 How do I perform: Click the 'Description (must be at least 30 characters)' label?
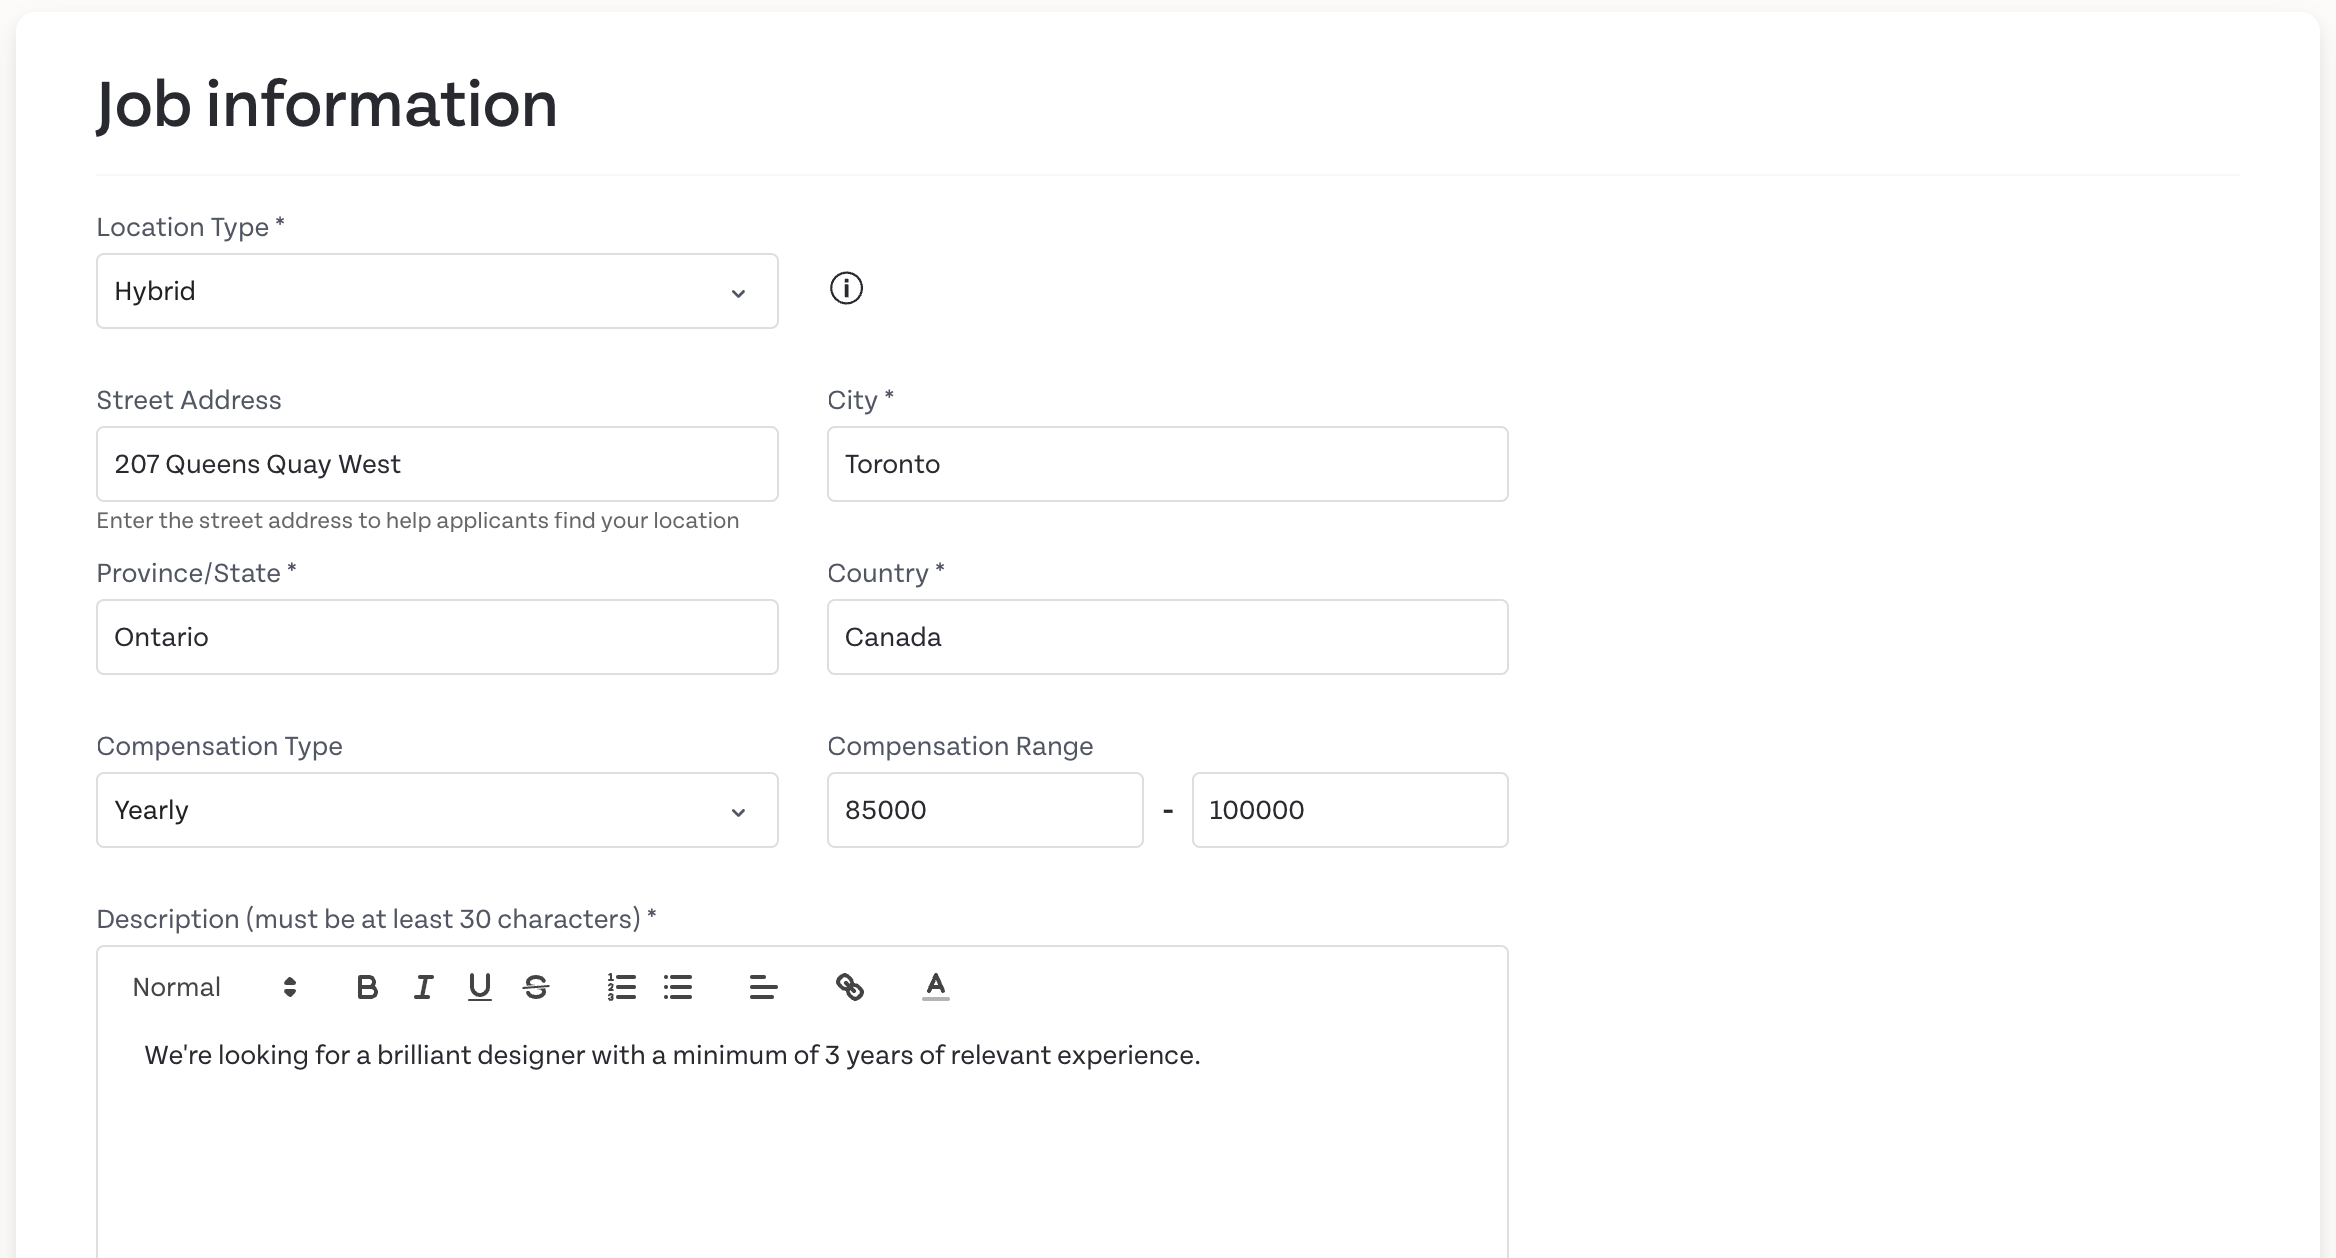[x=376, y=919]
